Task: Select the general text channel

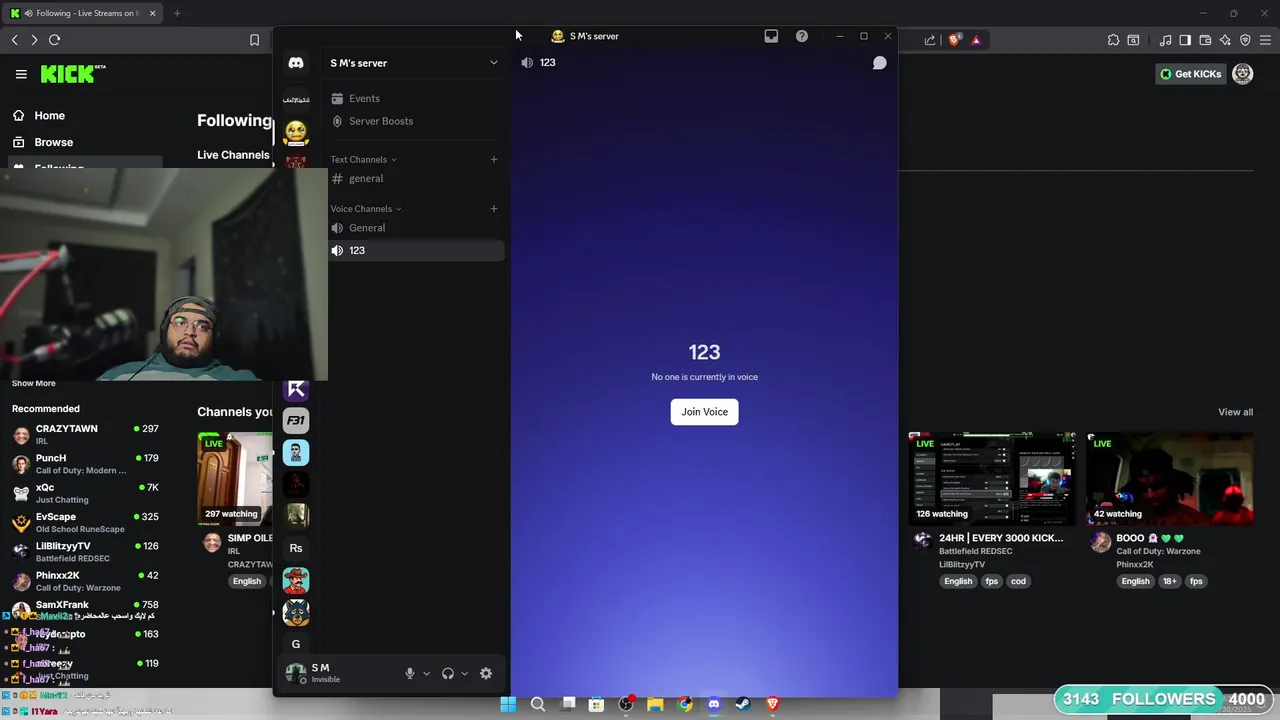Action: 416,179
